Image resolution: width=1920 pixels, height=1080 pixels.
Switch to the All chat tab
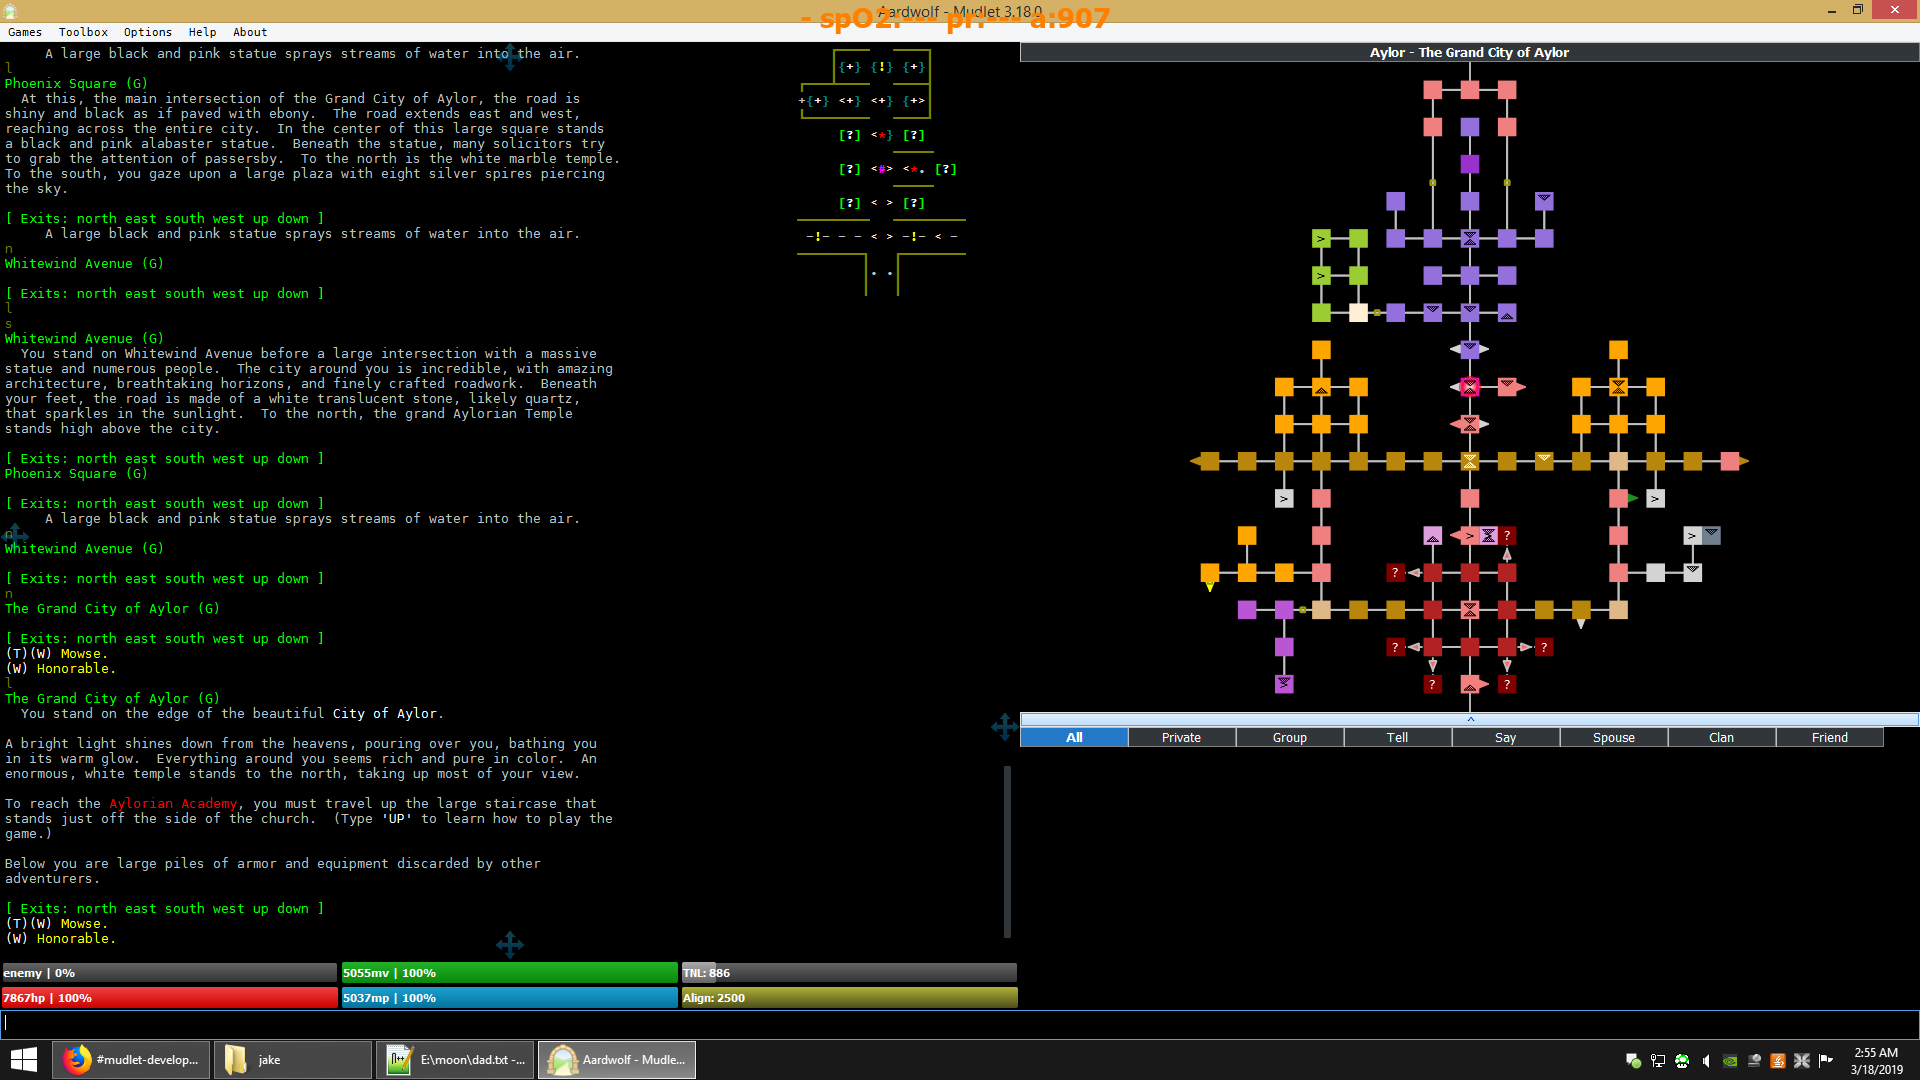[1074, 737]
